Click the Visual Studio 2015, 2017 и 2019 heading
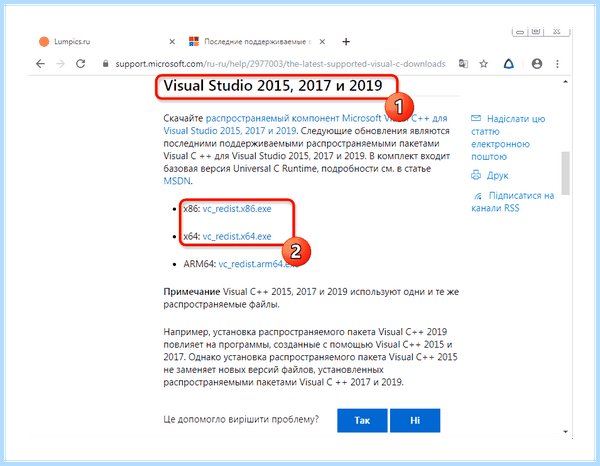The height and width of the screenshot is (466, 600). tap(273, 85)
